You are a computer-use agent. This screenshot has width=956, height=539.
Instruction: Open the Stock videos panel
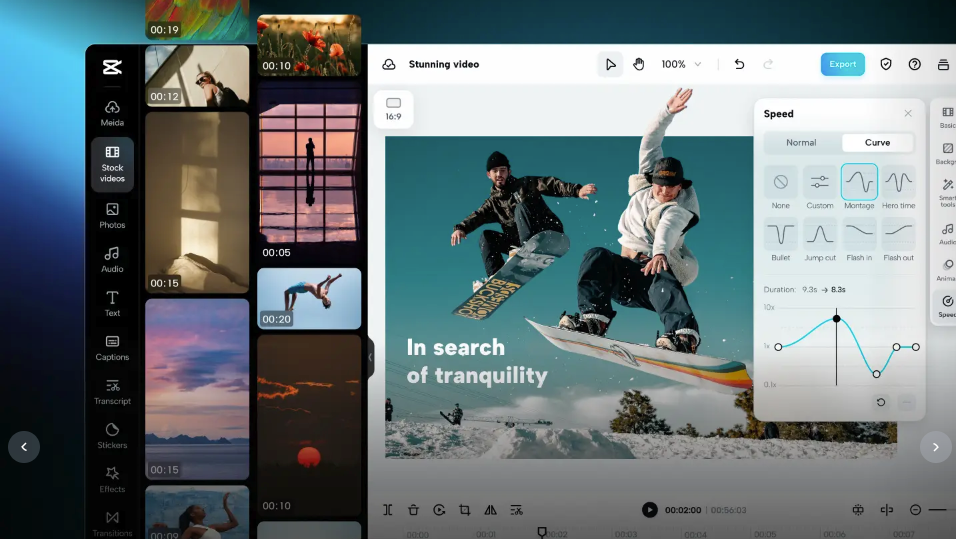(x=112, y=164)
